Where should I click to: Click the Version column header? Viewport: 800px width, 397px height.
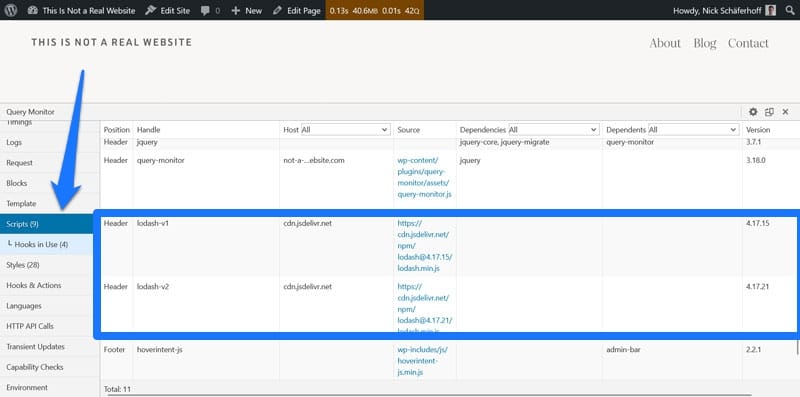[758, 130]
